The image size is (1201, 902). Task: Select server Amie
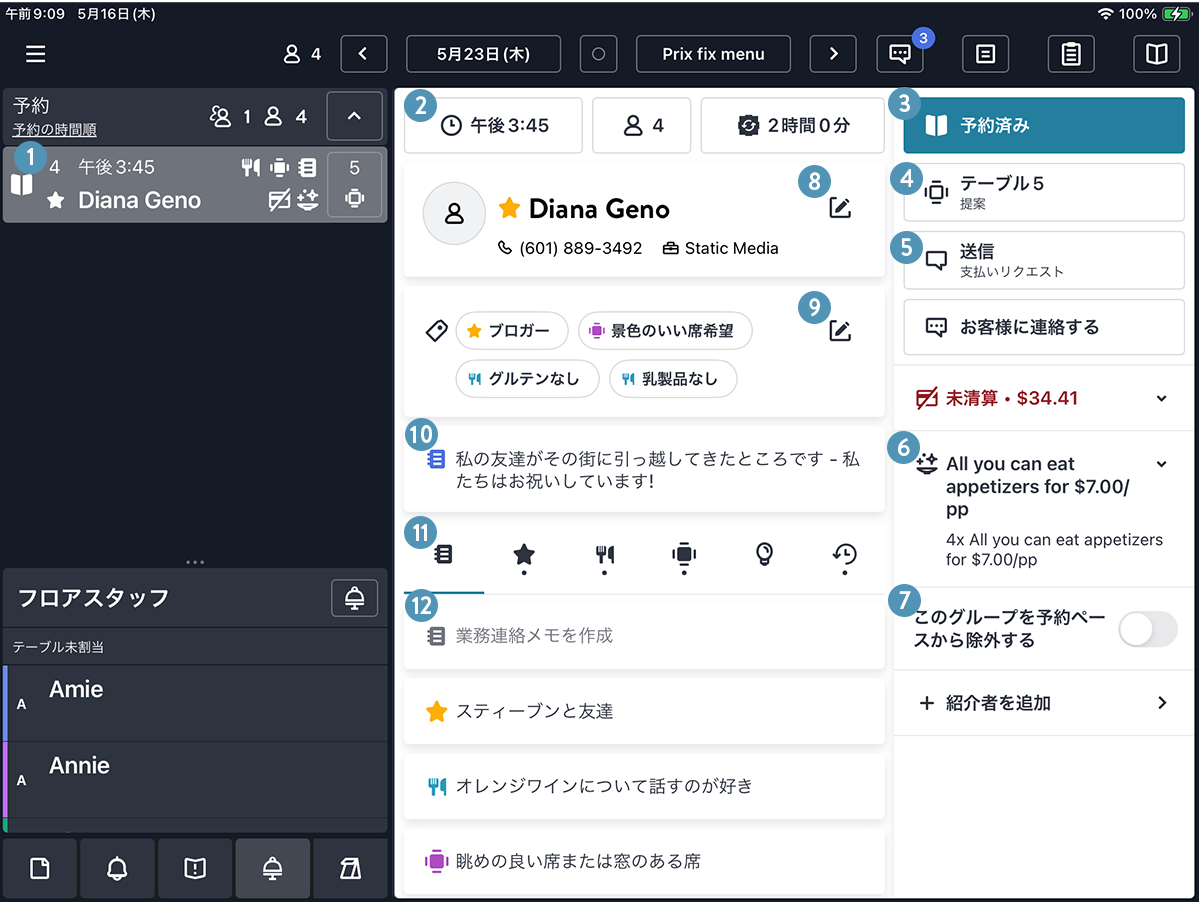point(195,703)
